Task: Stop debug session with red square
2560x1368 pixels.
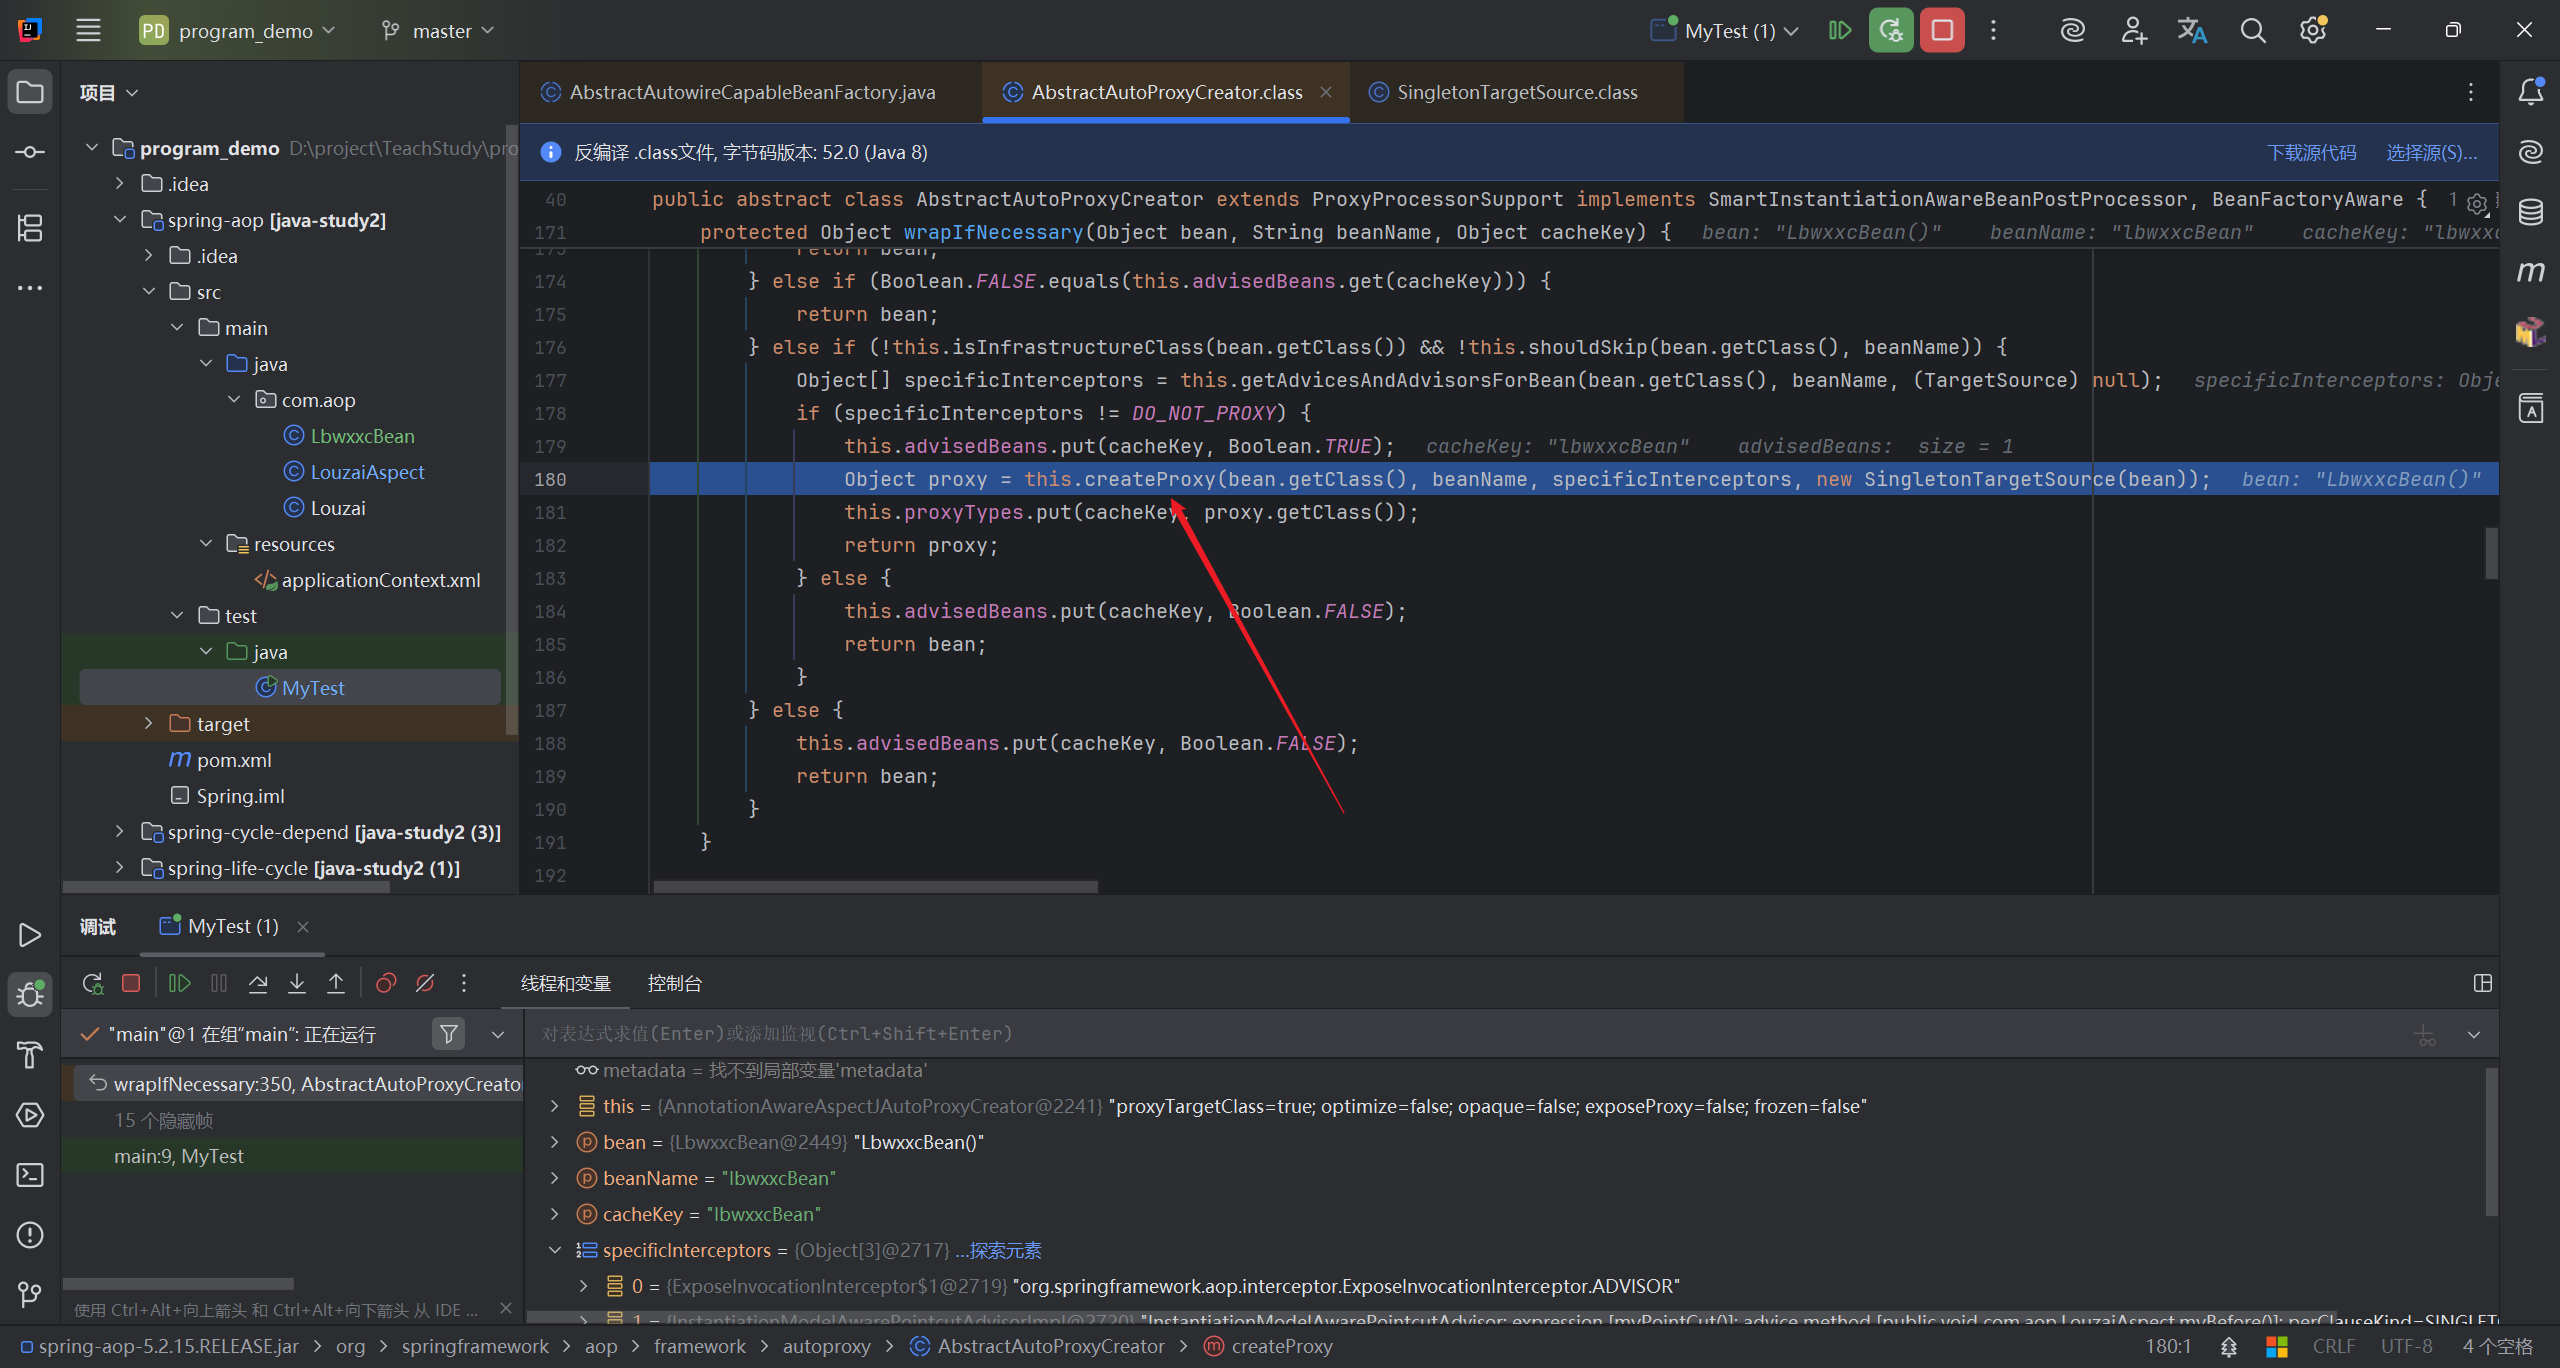Action: point(131,983)
